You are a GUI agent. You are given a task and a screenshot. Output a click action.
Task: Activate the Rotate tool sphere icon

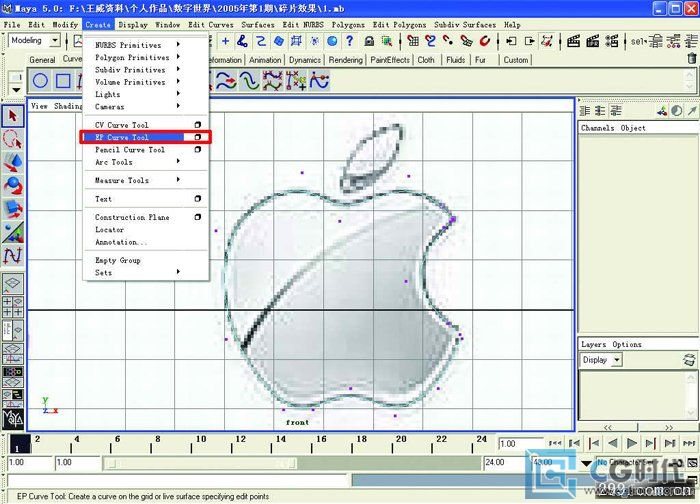click(x=12, y=186)
